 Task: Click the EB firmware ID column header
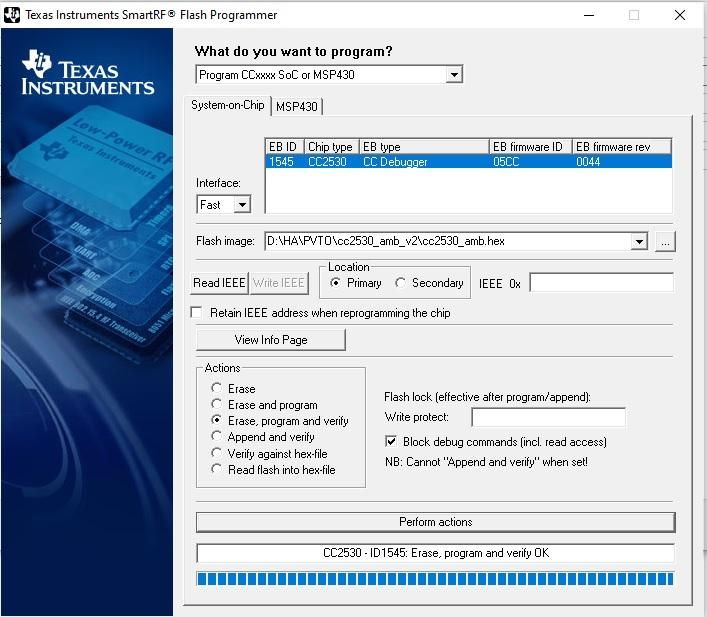tap(531, 147)
